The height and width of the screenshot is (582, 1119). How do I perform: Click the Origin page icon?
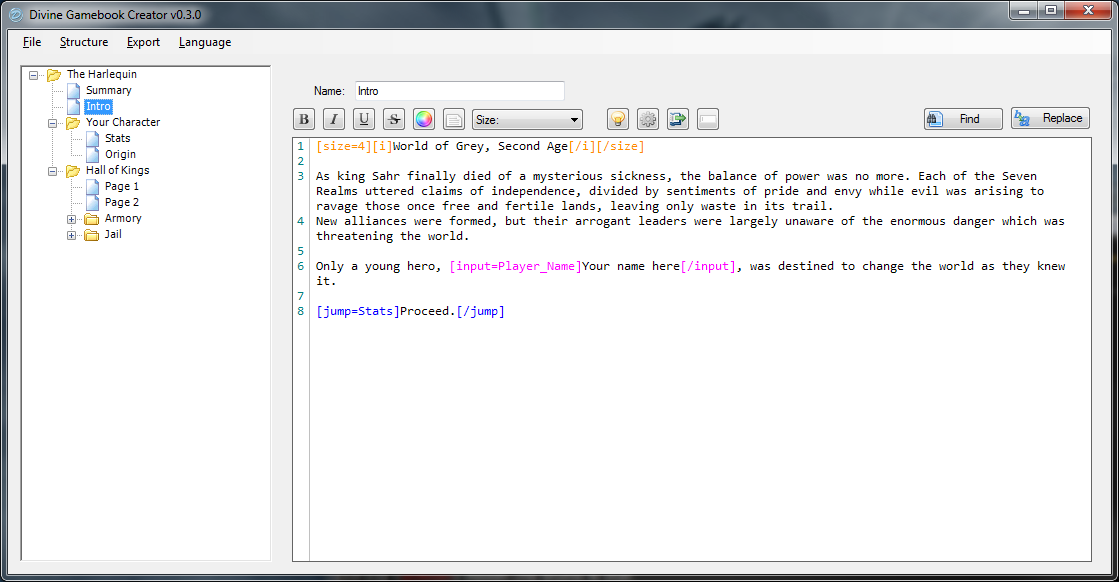(x=92, y=154)
